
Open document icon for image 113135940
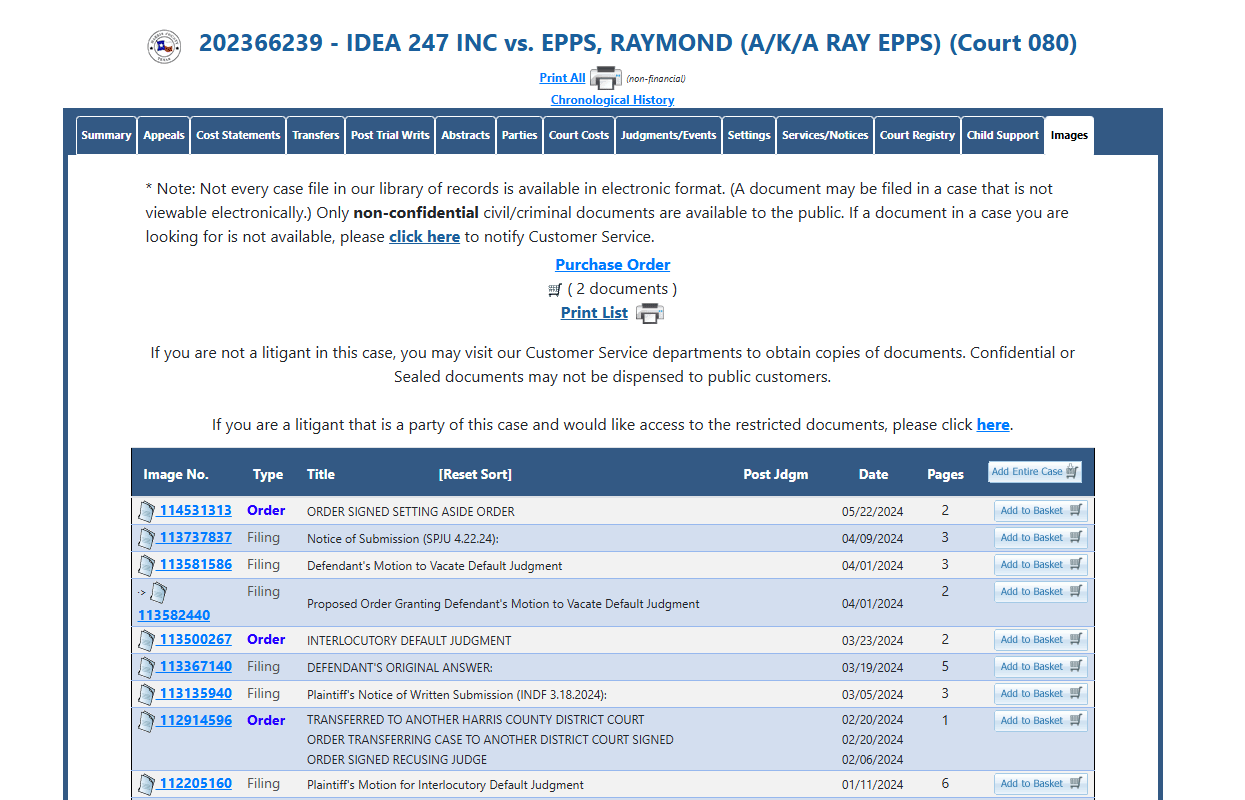coord(147,694)
